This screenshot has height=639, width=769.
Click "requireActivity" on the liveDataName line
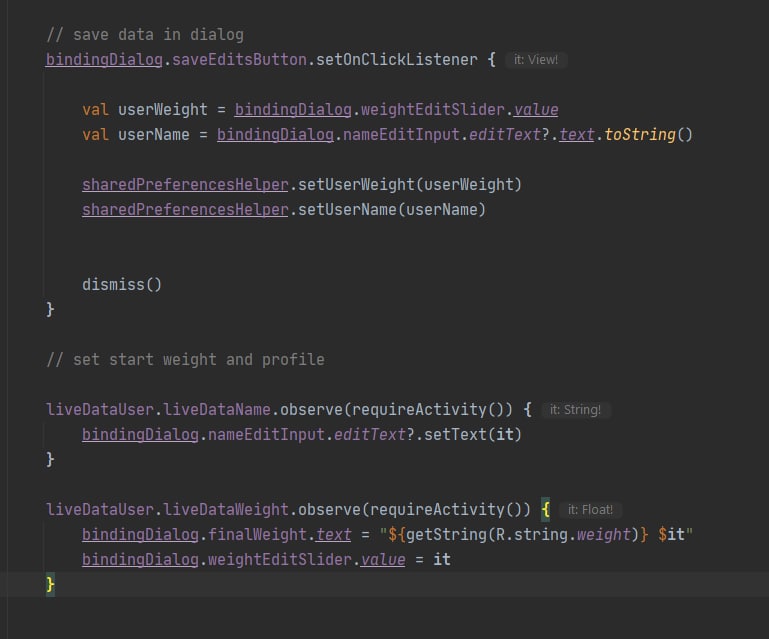pyautogui.click(x=419, y=409)
